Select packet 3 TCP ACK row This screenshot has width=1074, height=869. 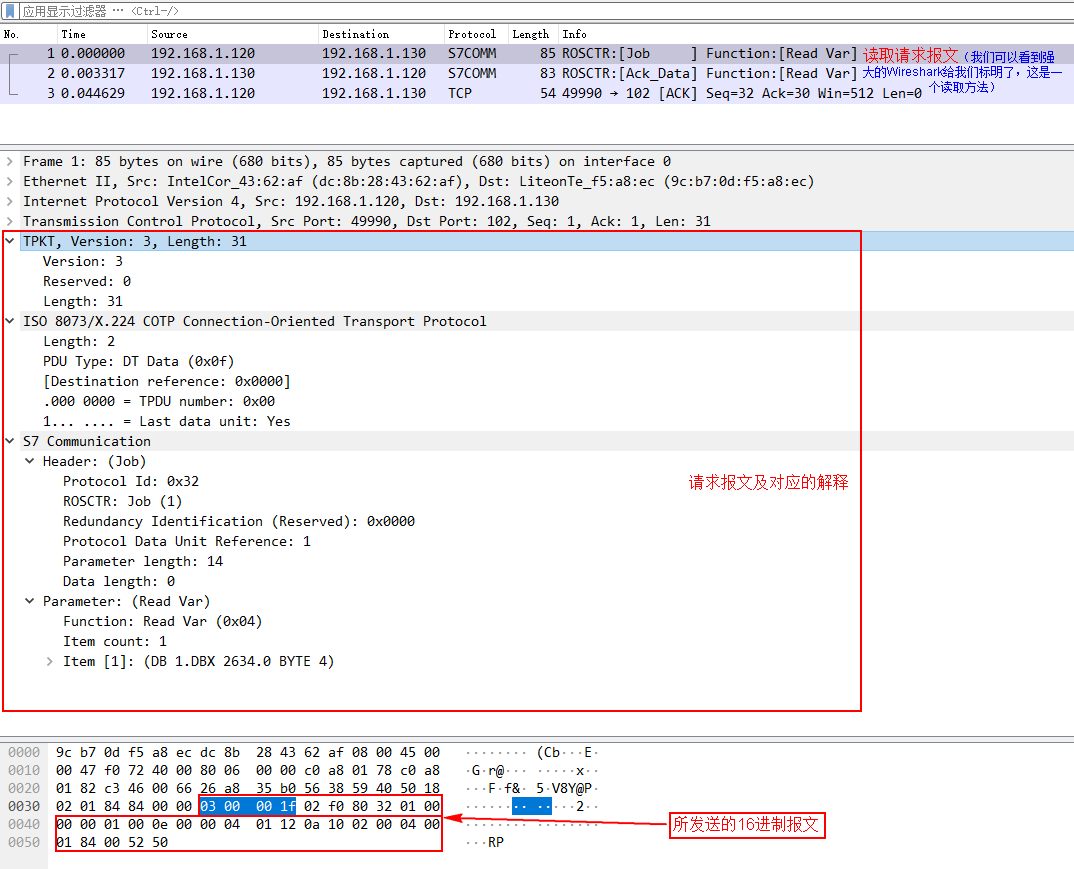[537, 93]
